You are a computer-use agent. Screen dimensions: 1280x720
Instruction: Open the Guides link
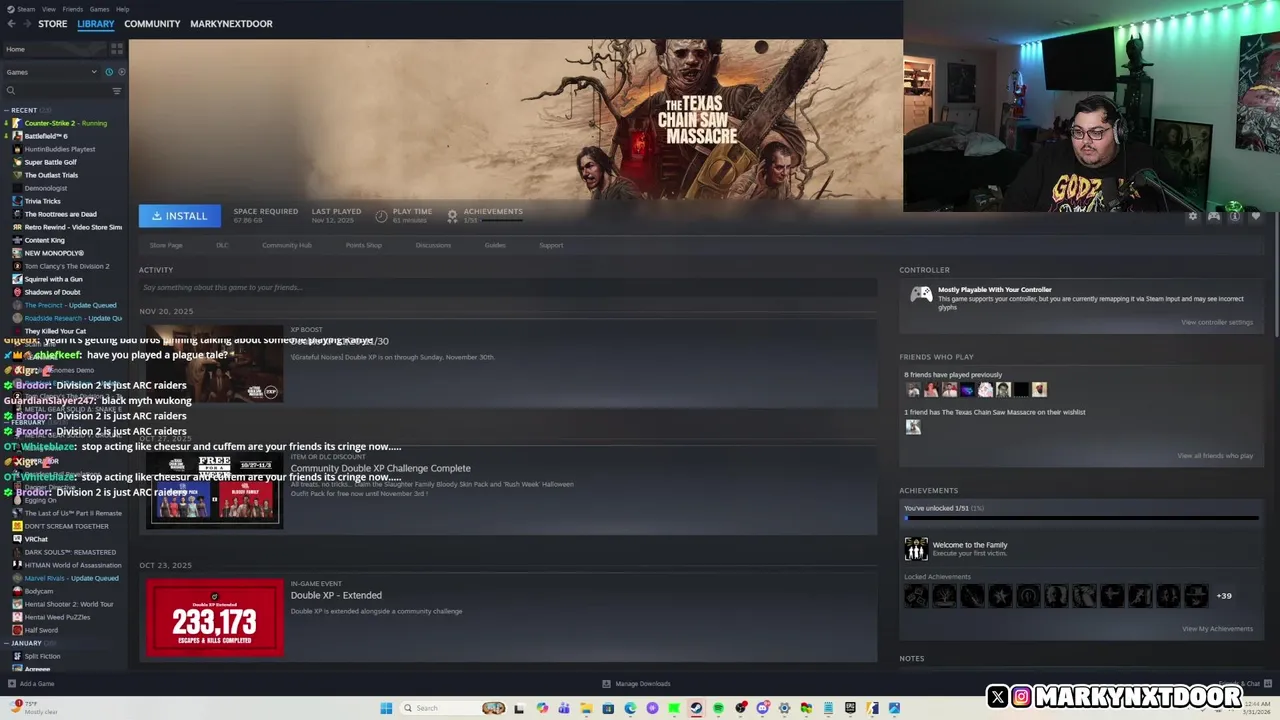pos(495,245)
